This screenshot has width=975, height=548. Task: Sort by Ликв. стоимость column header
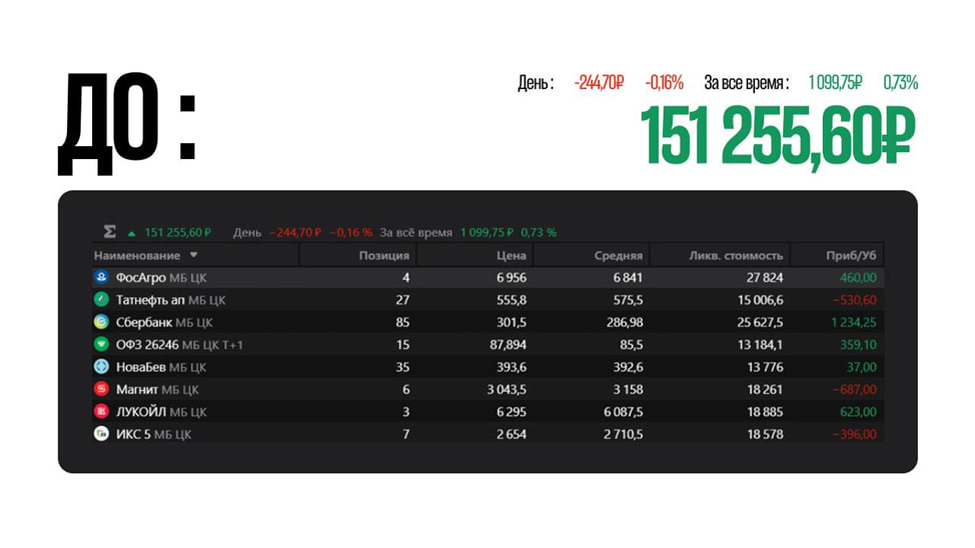pyautogui.click(x=736, y=256)
